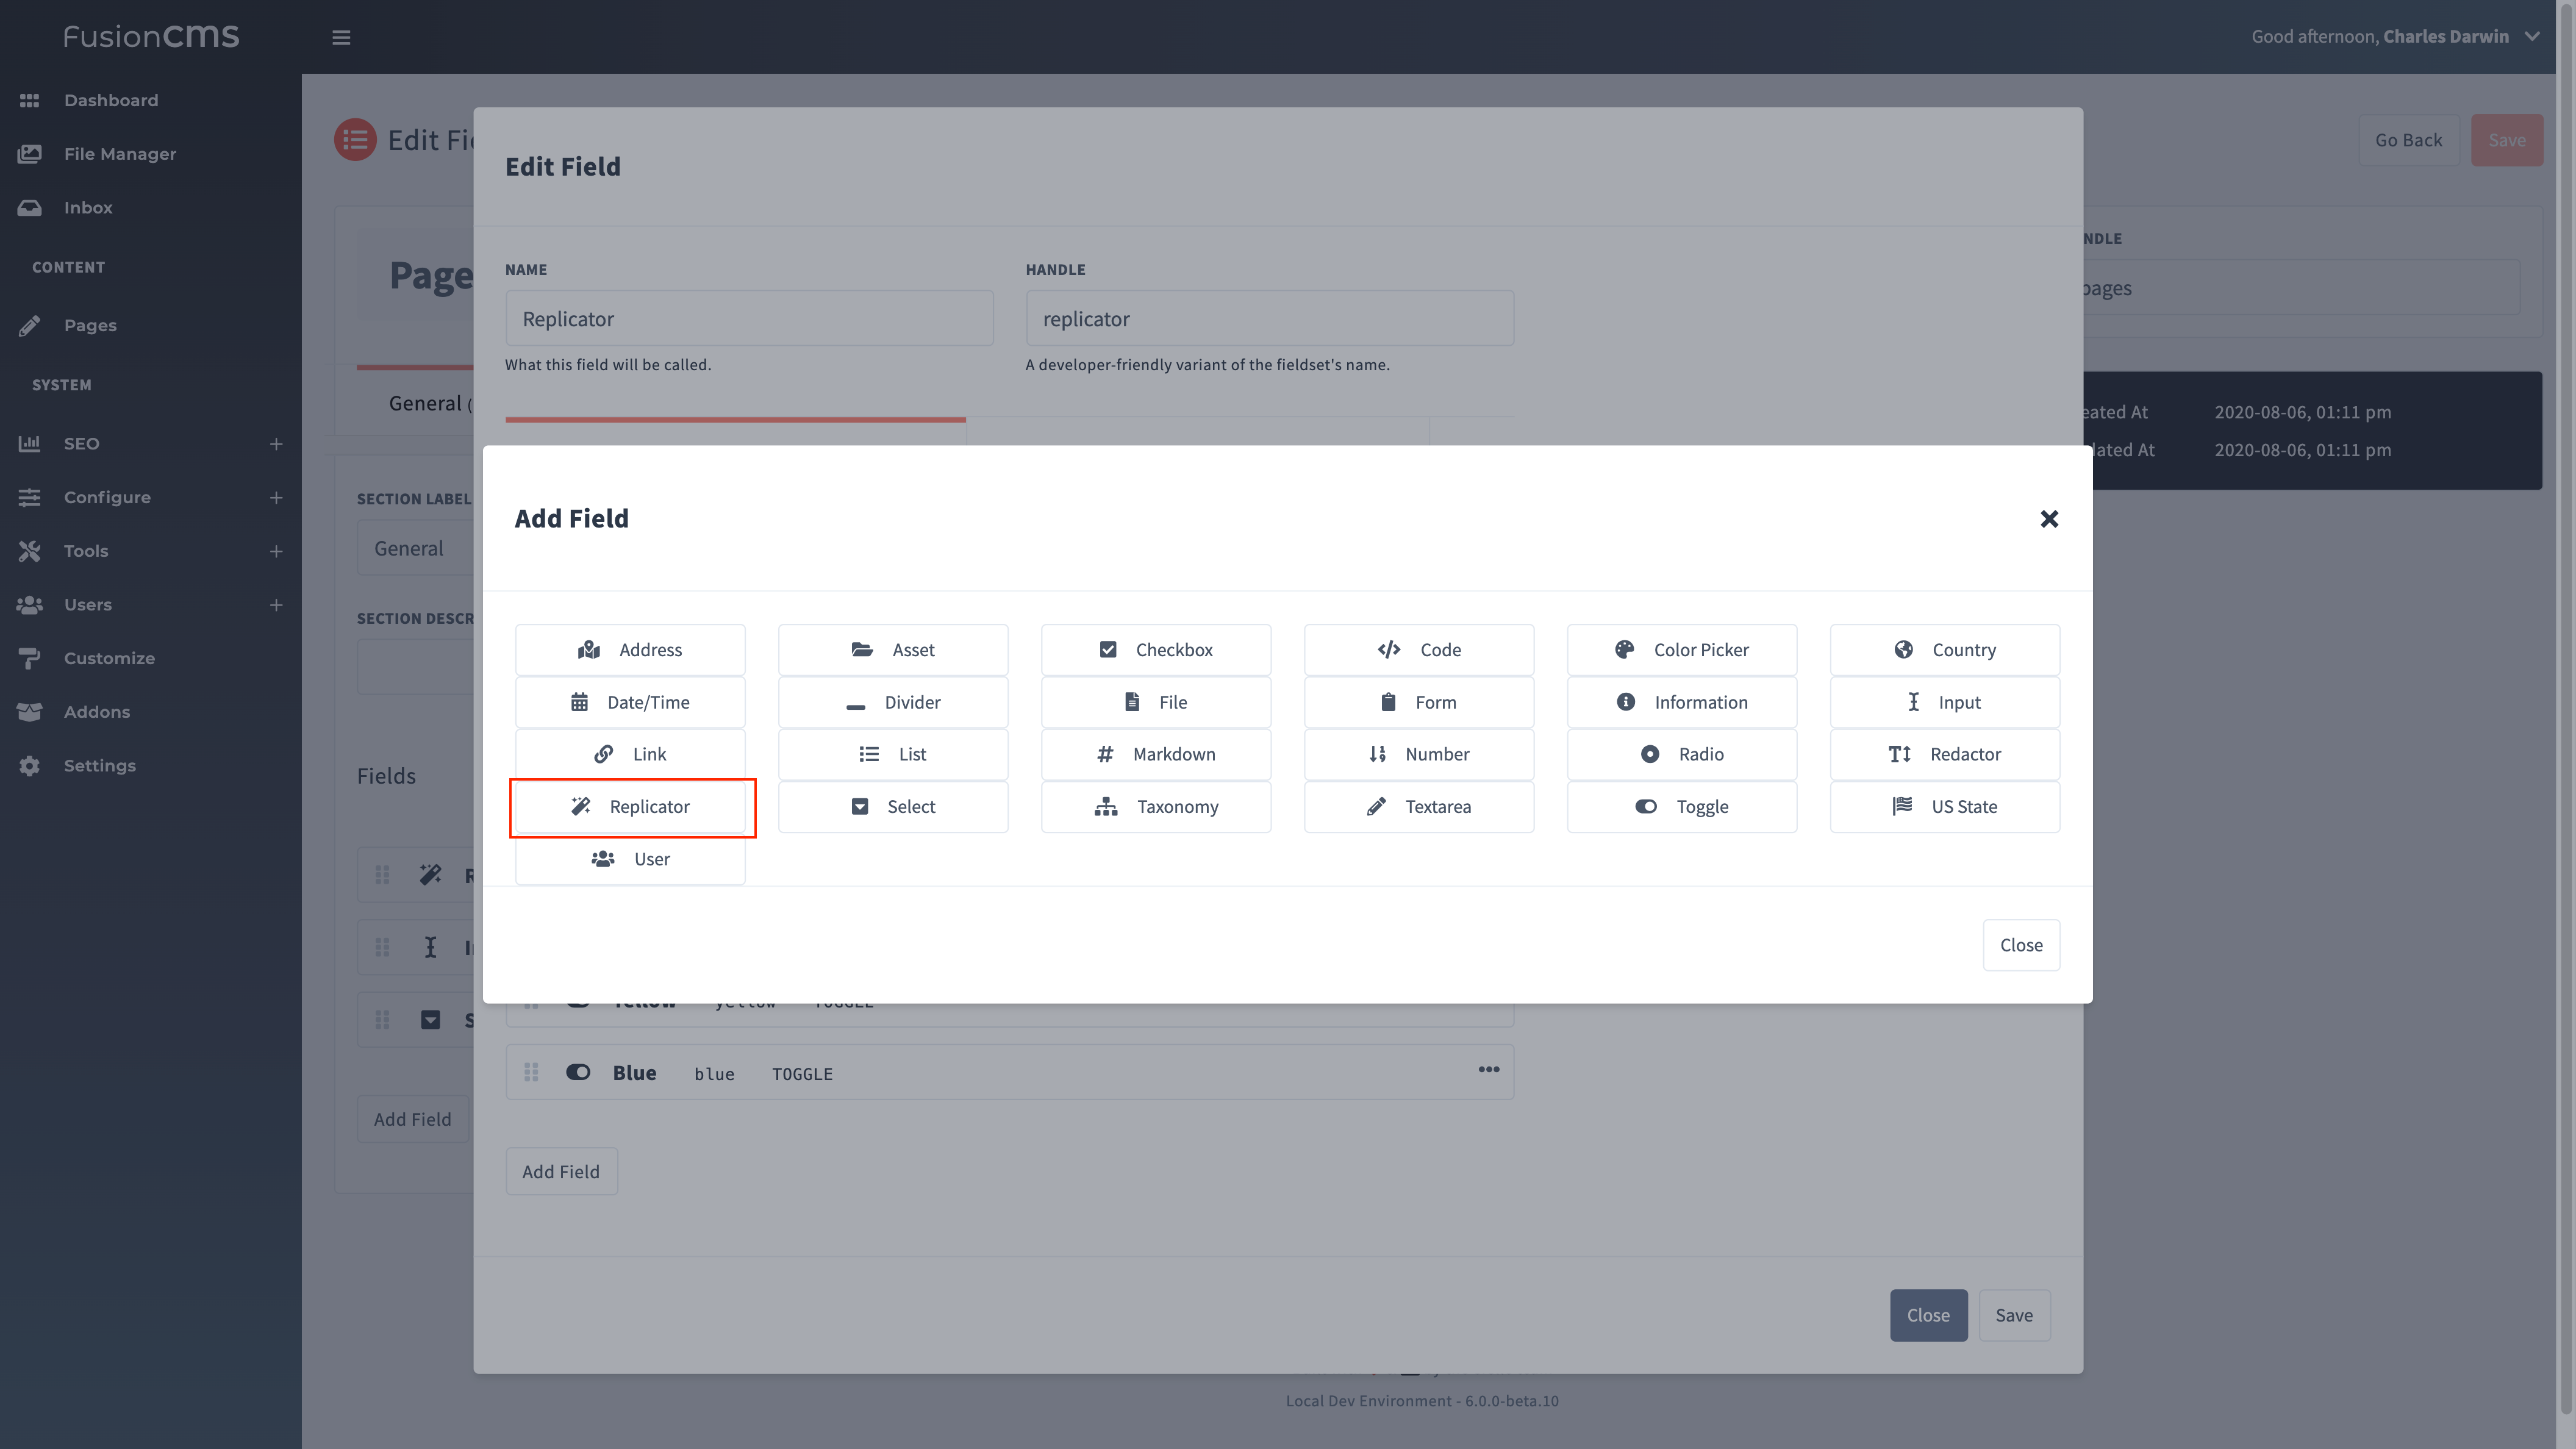Select the Taxonomy field type
Viewport: 2576px width, 1449px height.
[1156, 806]
